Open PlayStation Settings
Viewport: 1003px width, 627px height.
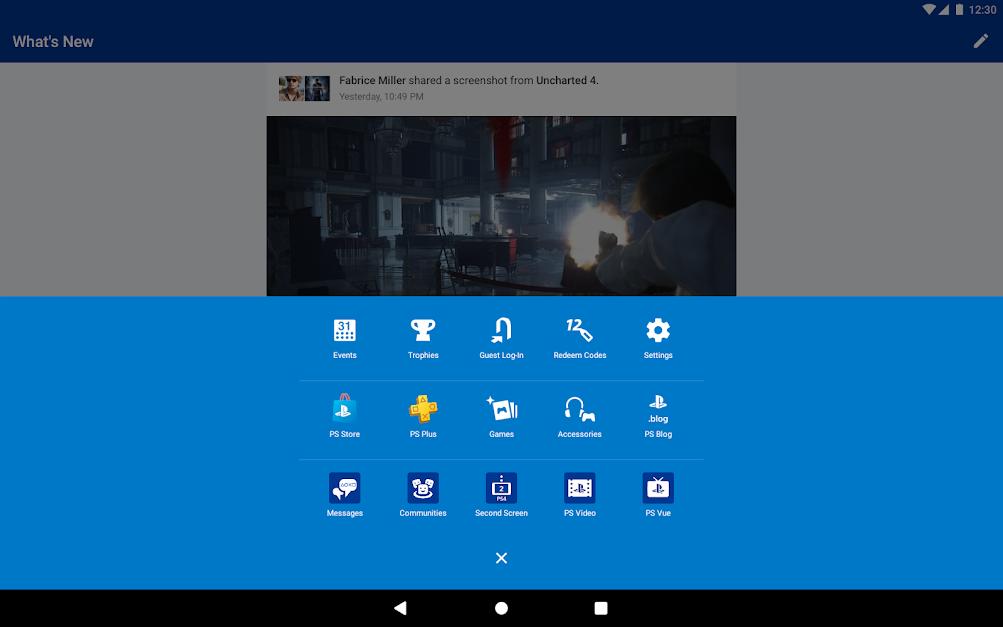tap(657, 333)
